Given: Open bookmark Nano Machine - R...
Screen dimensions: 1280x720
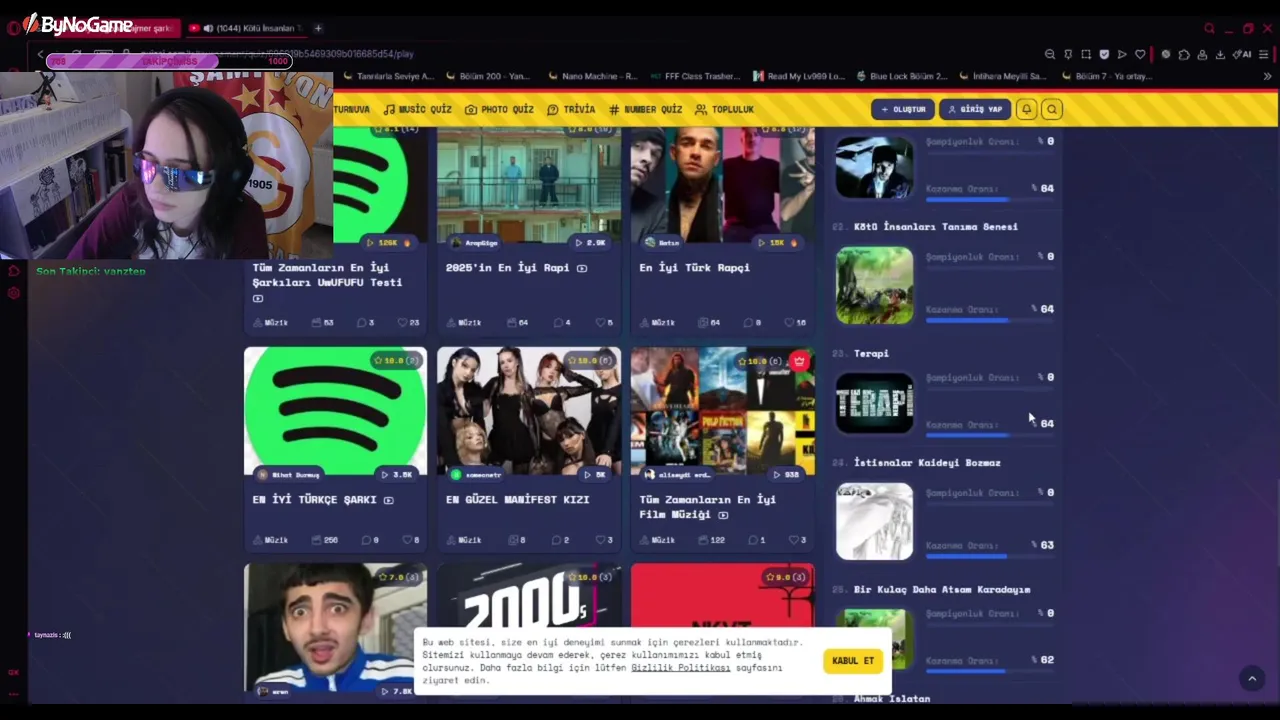Looking at the screenshot, I should [x=591, y=76].
